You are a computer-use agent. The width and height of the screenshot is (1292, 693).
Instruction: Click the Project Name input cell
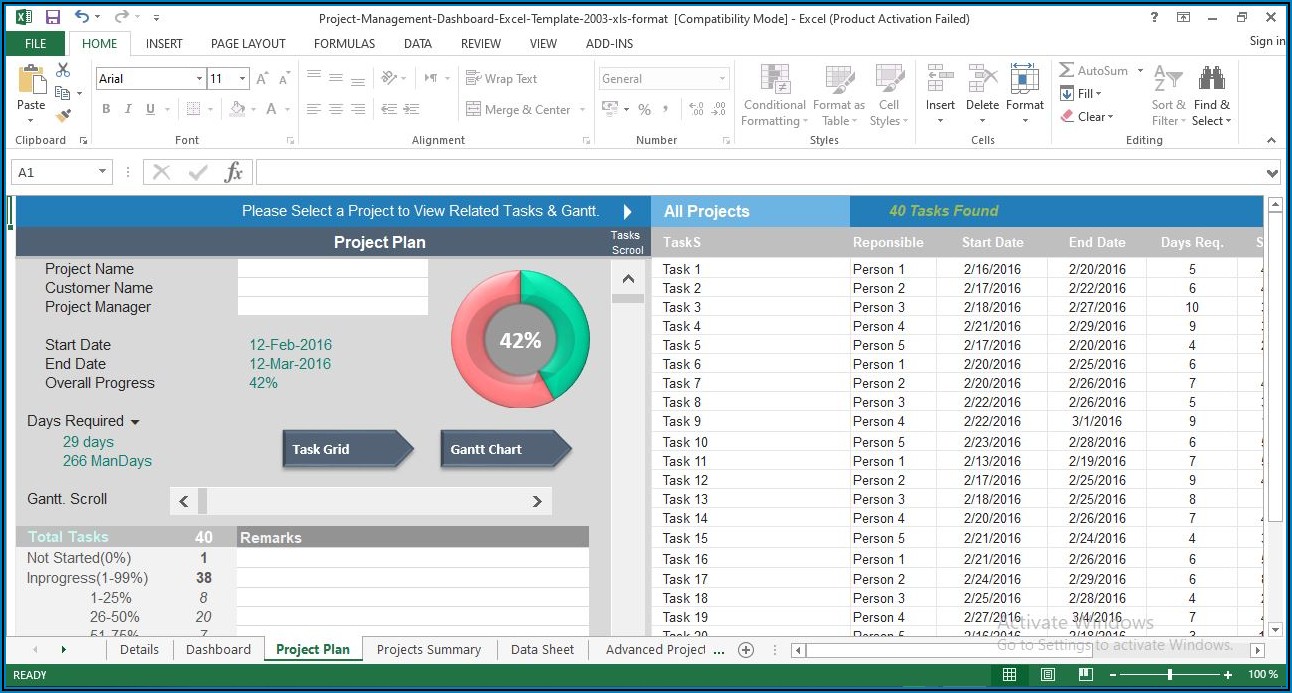point(332,269)
